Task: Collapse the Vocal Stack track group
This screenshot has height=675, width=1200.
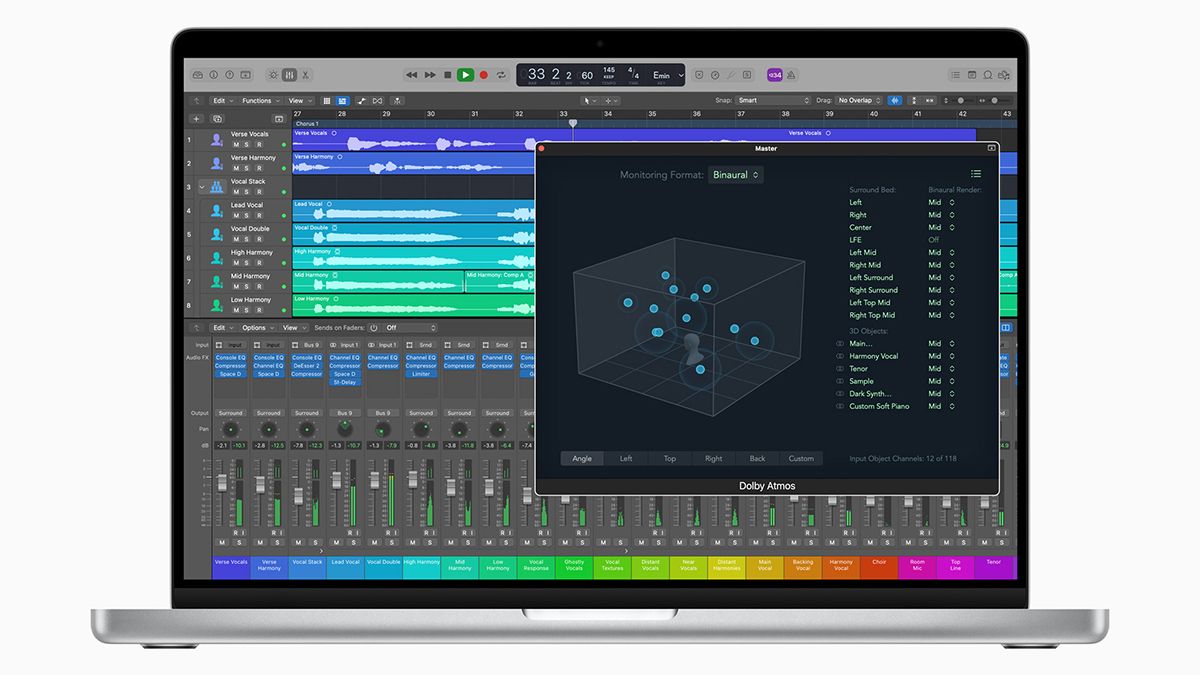Action: pos(203,186)
